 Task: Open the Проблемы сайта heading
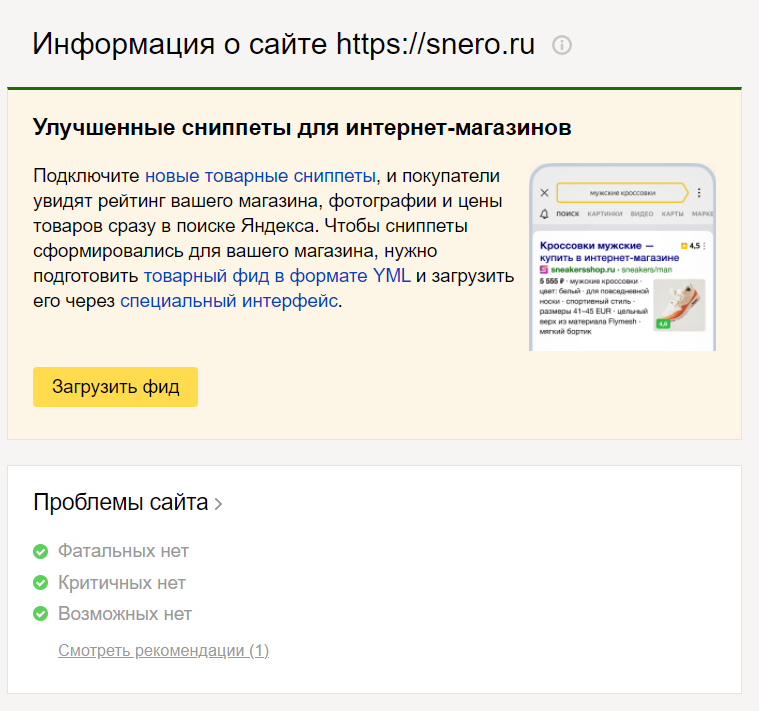click(x=121, y=502)
